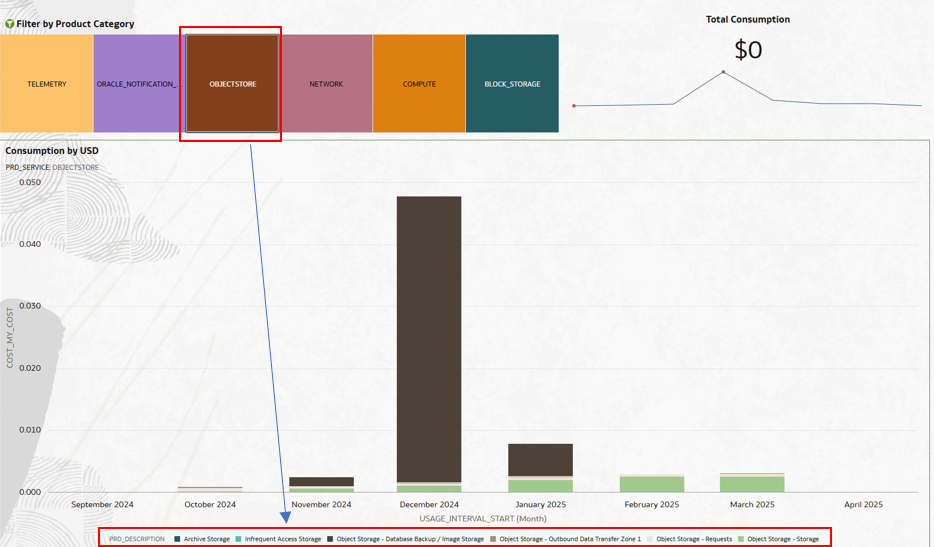Select the TELEMETRY category tile

tap(46, 83)
